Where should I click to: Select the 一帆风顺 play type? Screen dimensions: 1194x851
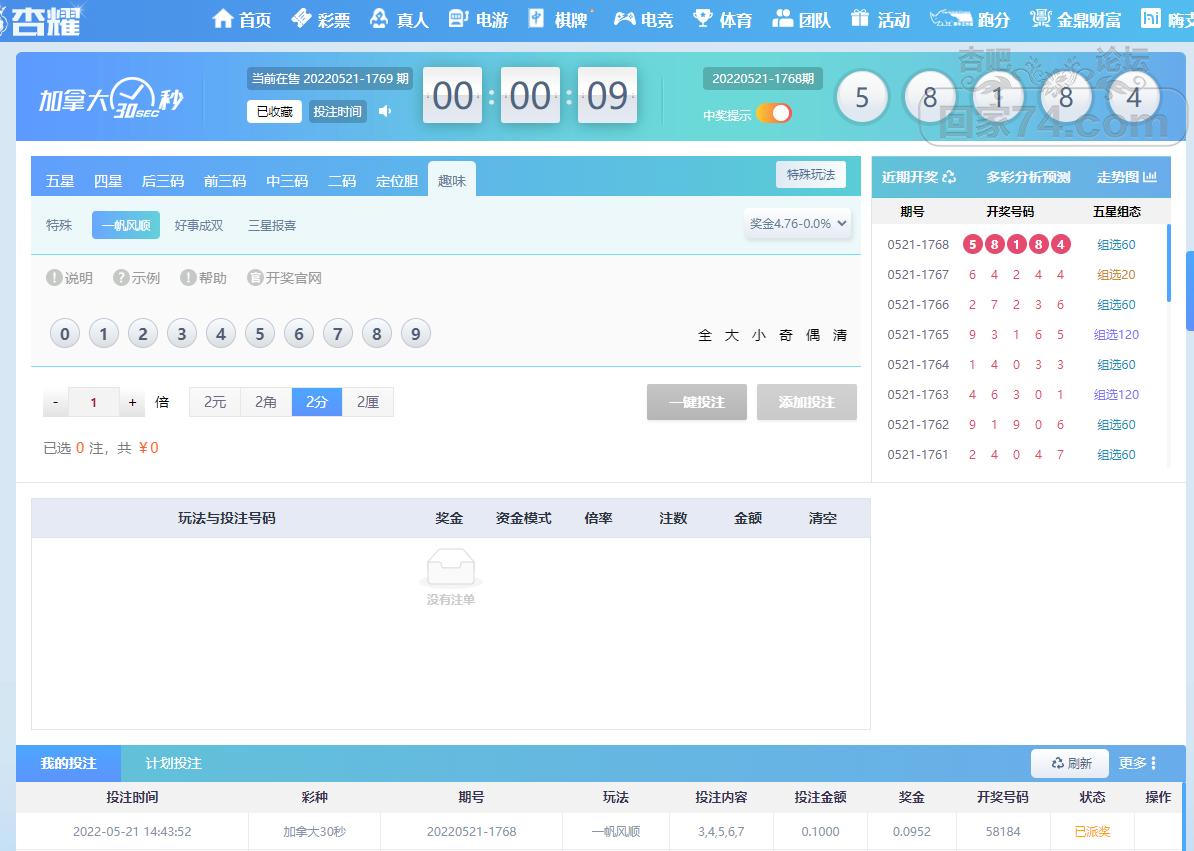[126, 225]
